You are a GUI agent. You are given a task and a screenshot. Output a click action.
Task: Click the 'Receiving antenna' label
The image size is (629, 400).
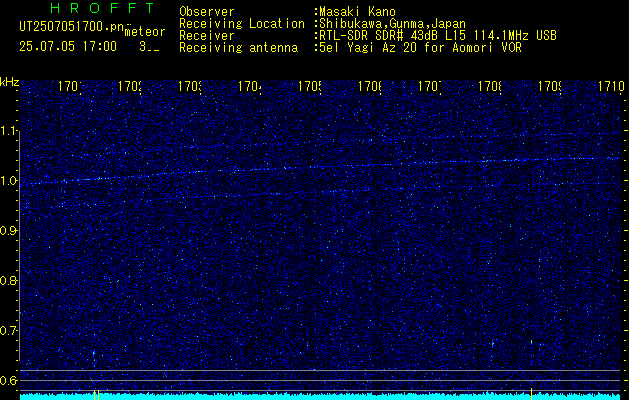pos(238,48)
